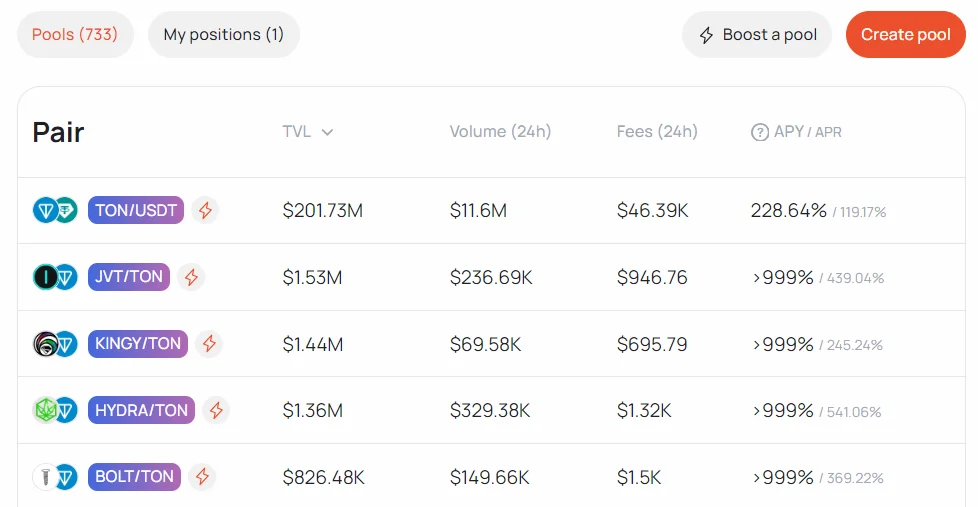Click the HYDRA/TON token pair icons
The height and width of the screenshot is (507, 978).
pyautogui.click(x=55, y=410)
